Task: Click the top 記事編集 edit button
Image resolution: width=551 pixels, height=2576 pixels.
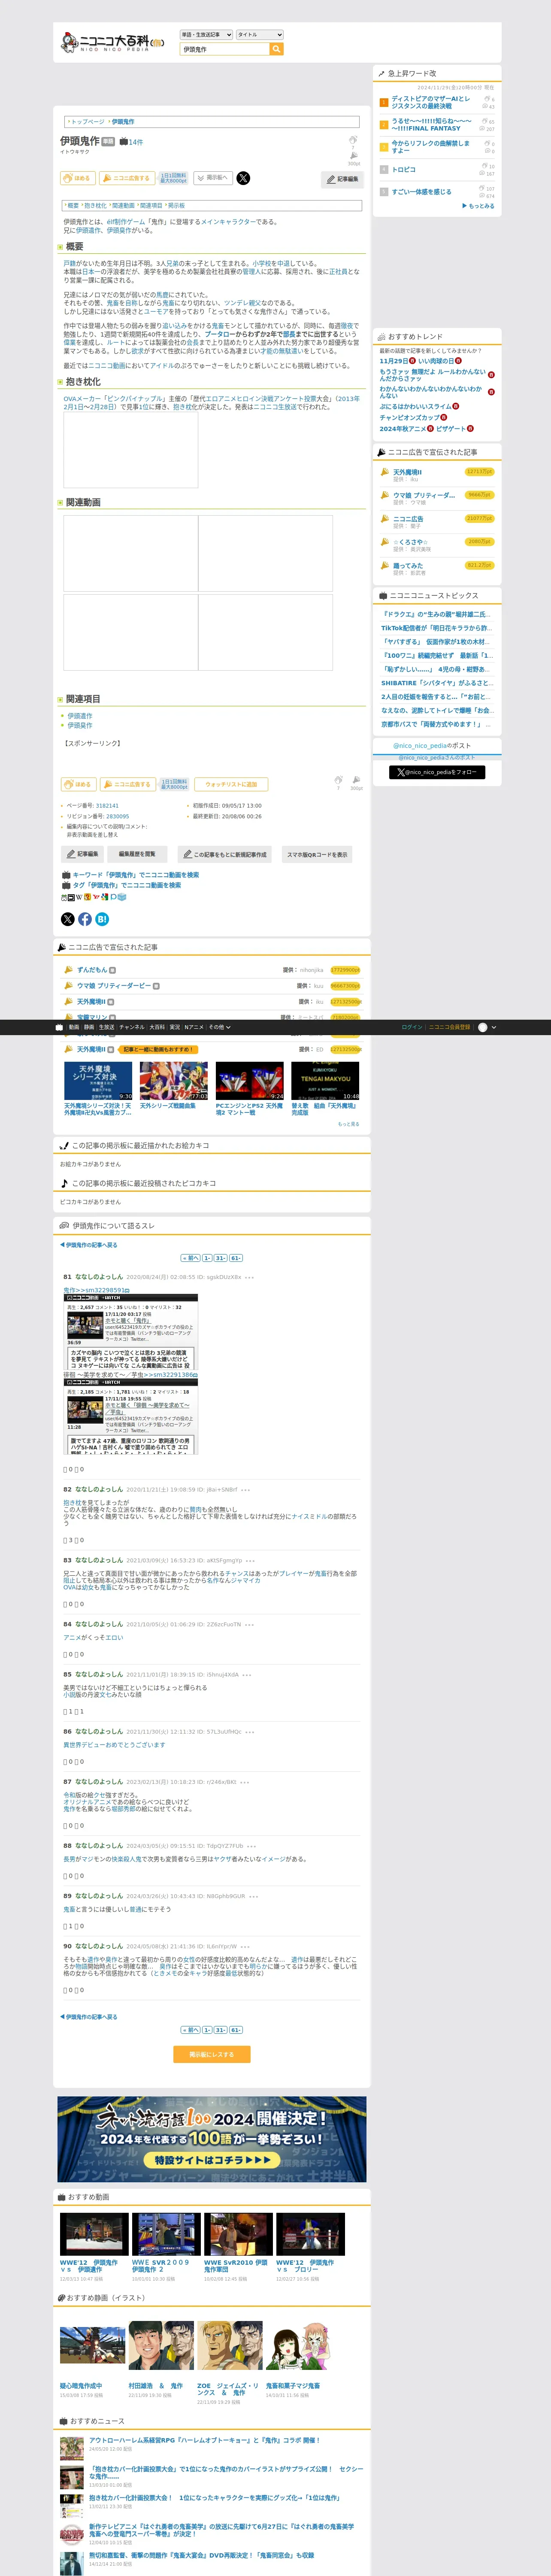Action: click(x=343, y=179)
